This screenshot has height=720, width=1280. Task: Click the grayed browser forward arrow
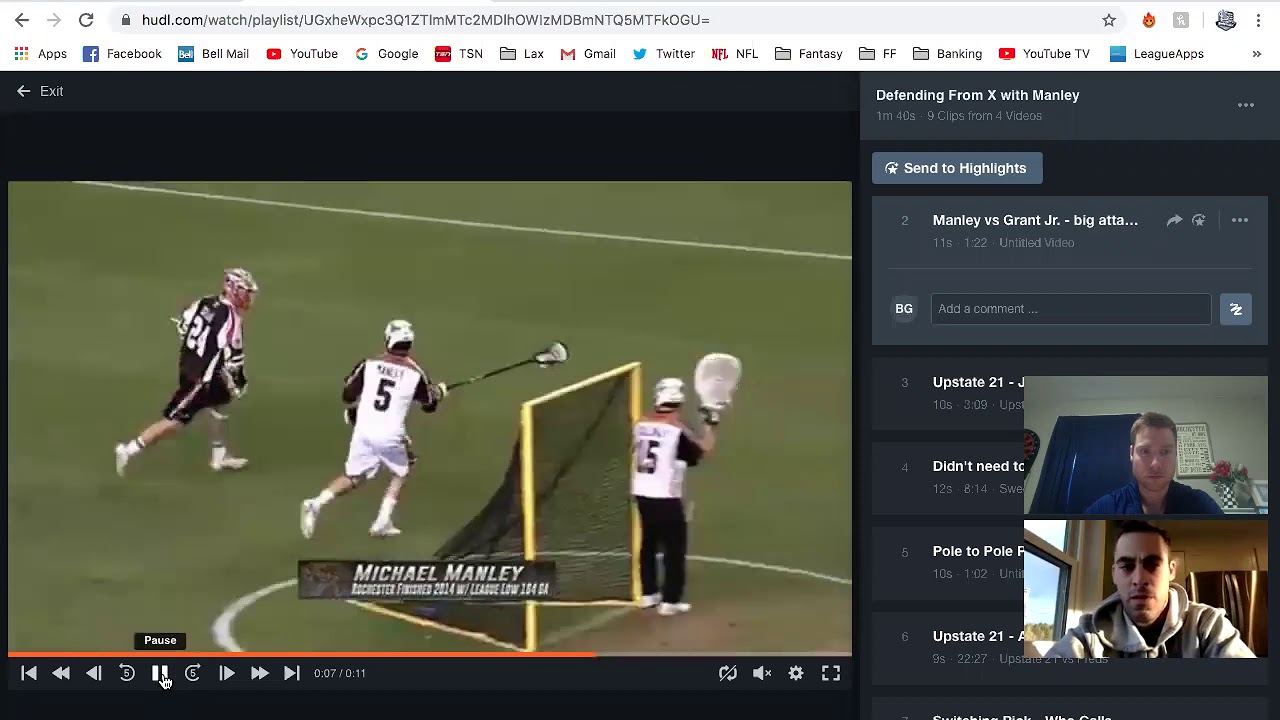click(54, 20)
